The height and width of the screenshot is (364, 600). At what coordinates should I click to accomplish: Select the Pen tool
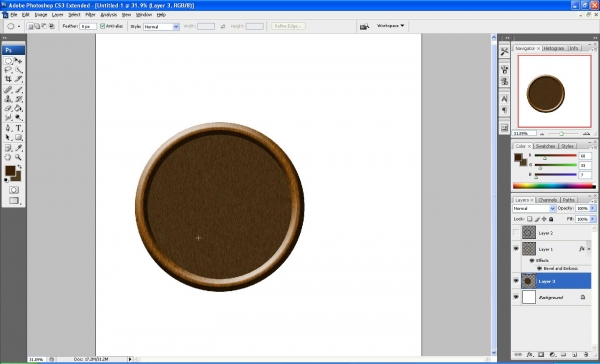8,128
